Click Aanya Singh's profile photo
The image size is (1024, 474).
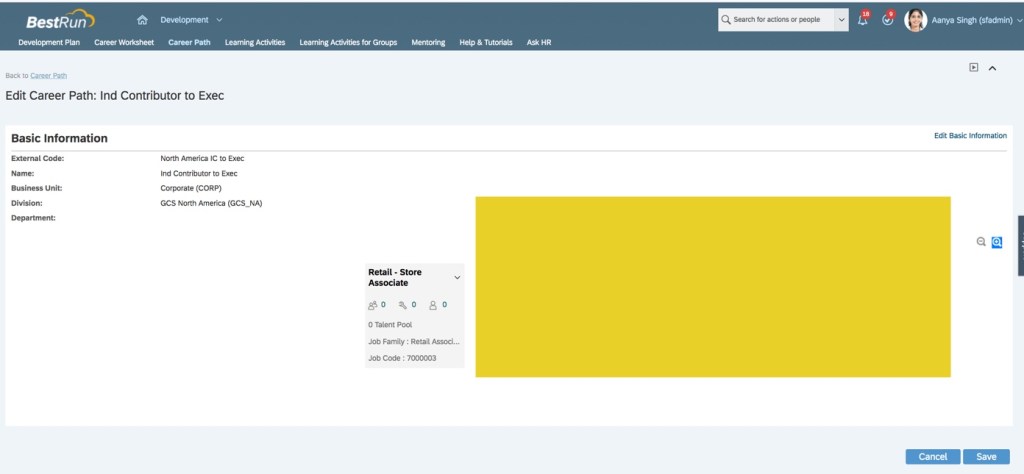(915, 20)
